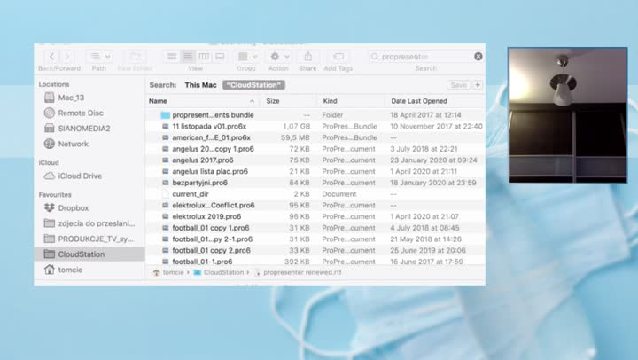Open the Share toolbar button
The width and height of the screenshot is (638, 360).
308,56
